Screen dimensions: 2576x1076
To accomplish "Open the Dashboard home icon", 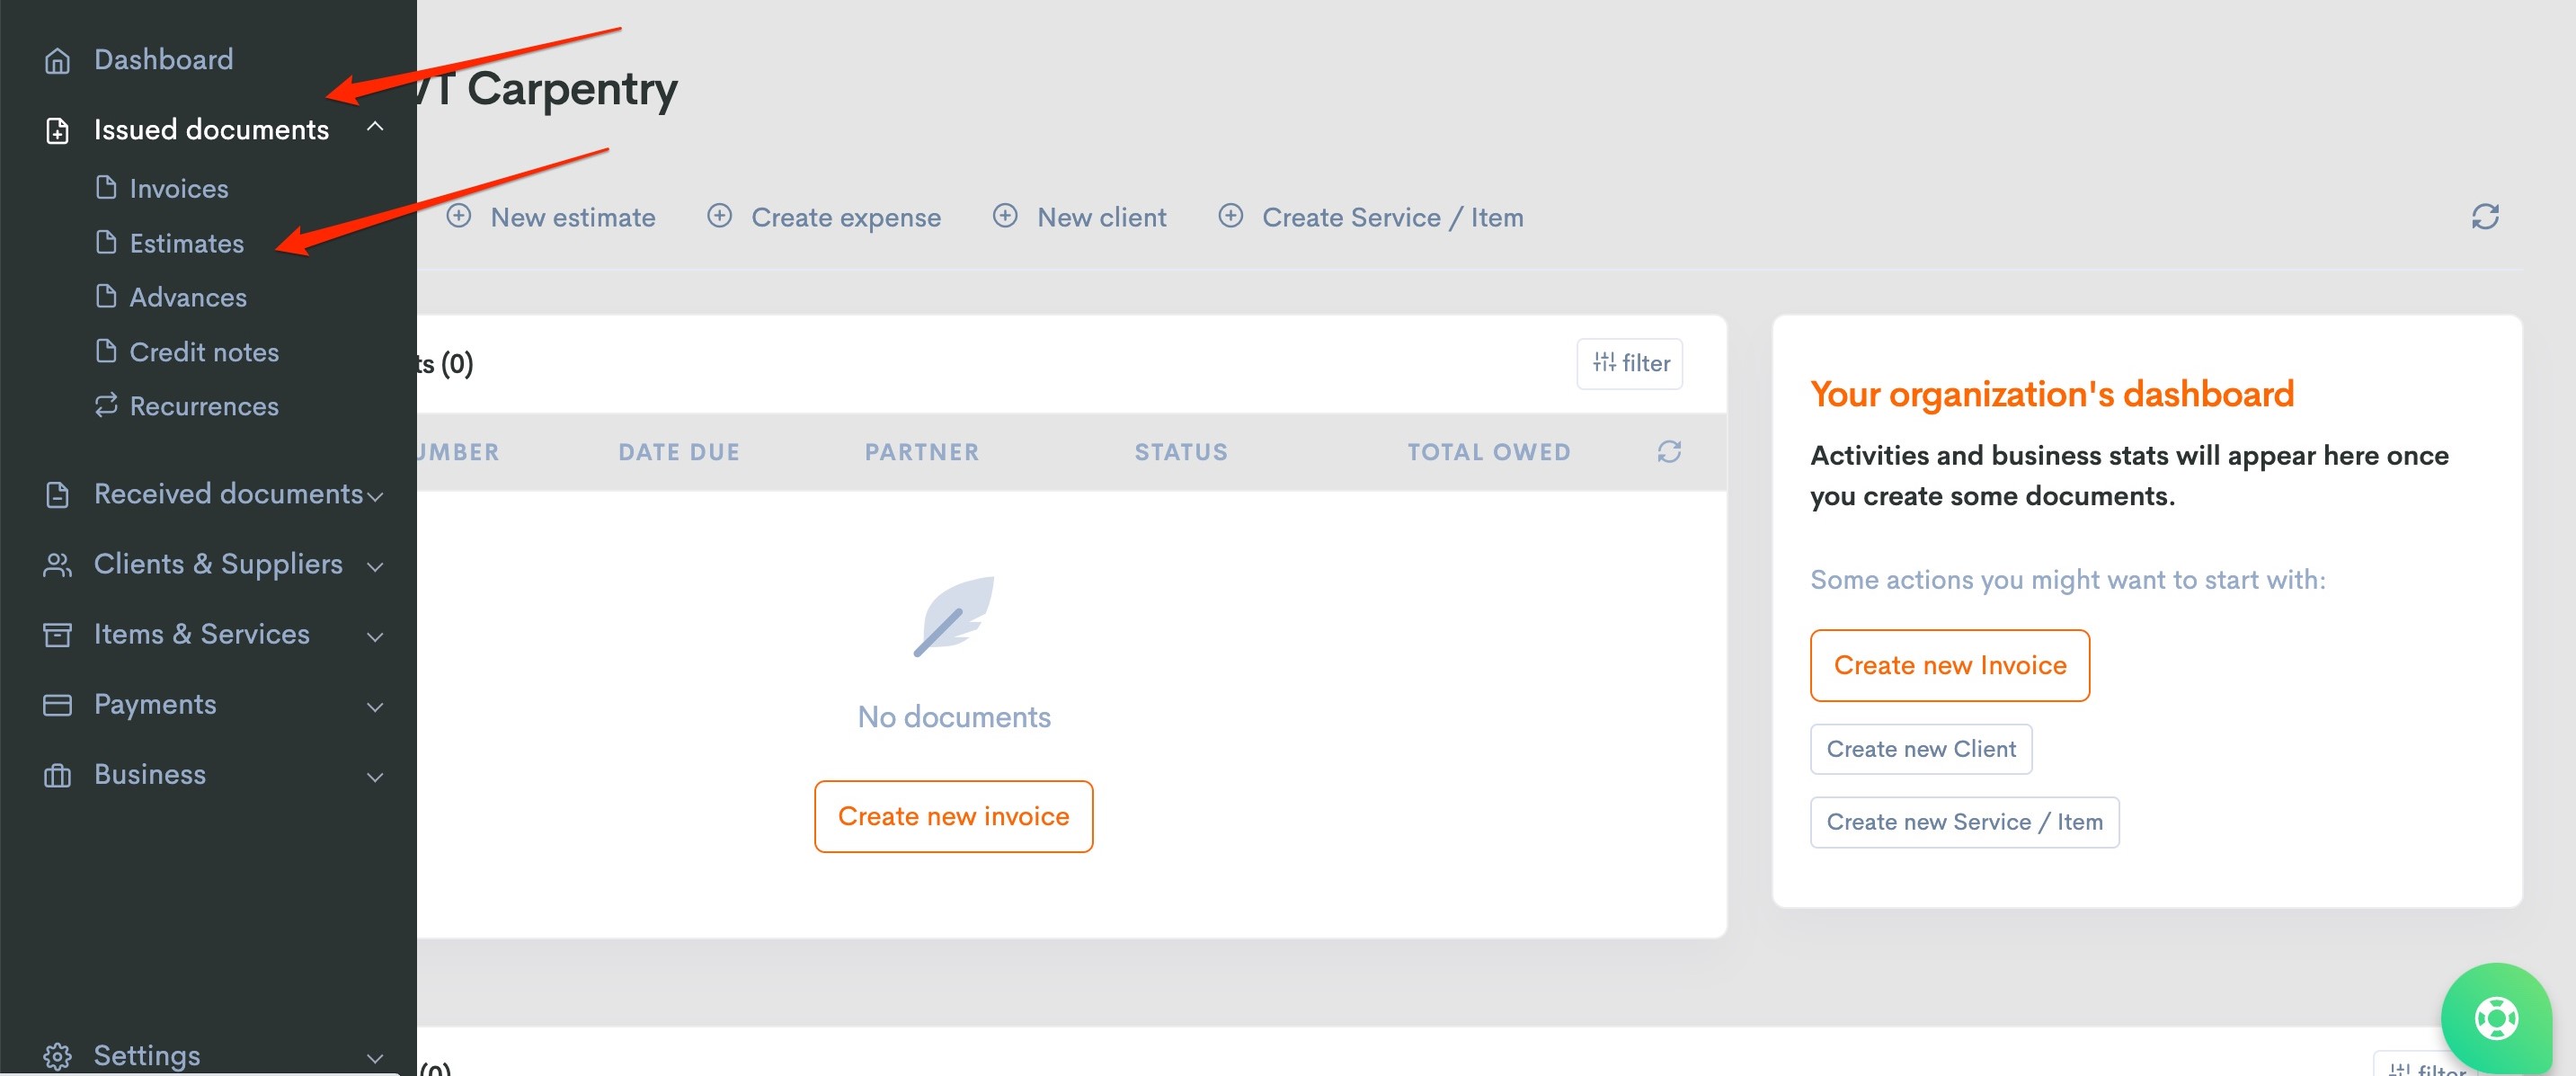I will pos(57,61).
